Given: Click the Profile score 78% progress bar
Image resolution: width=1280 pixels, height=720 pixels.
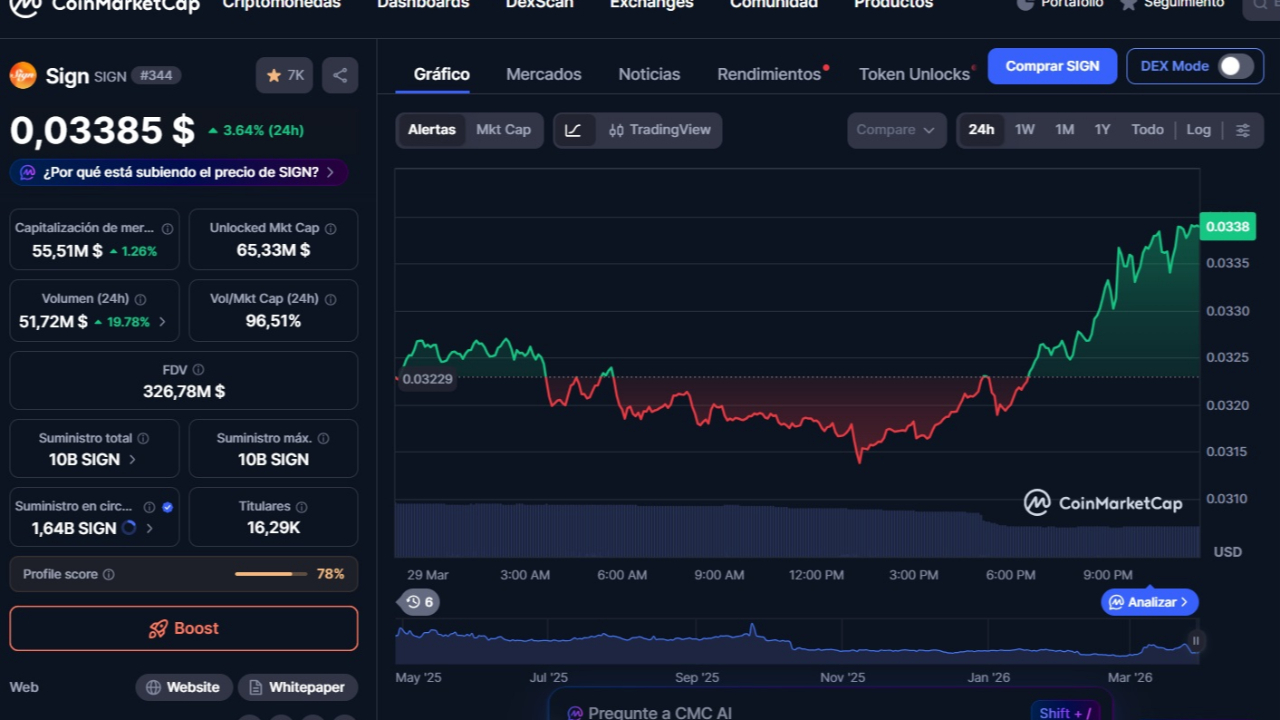Looking at the screenshot, I should coord(271,574).
